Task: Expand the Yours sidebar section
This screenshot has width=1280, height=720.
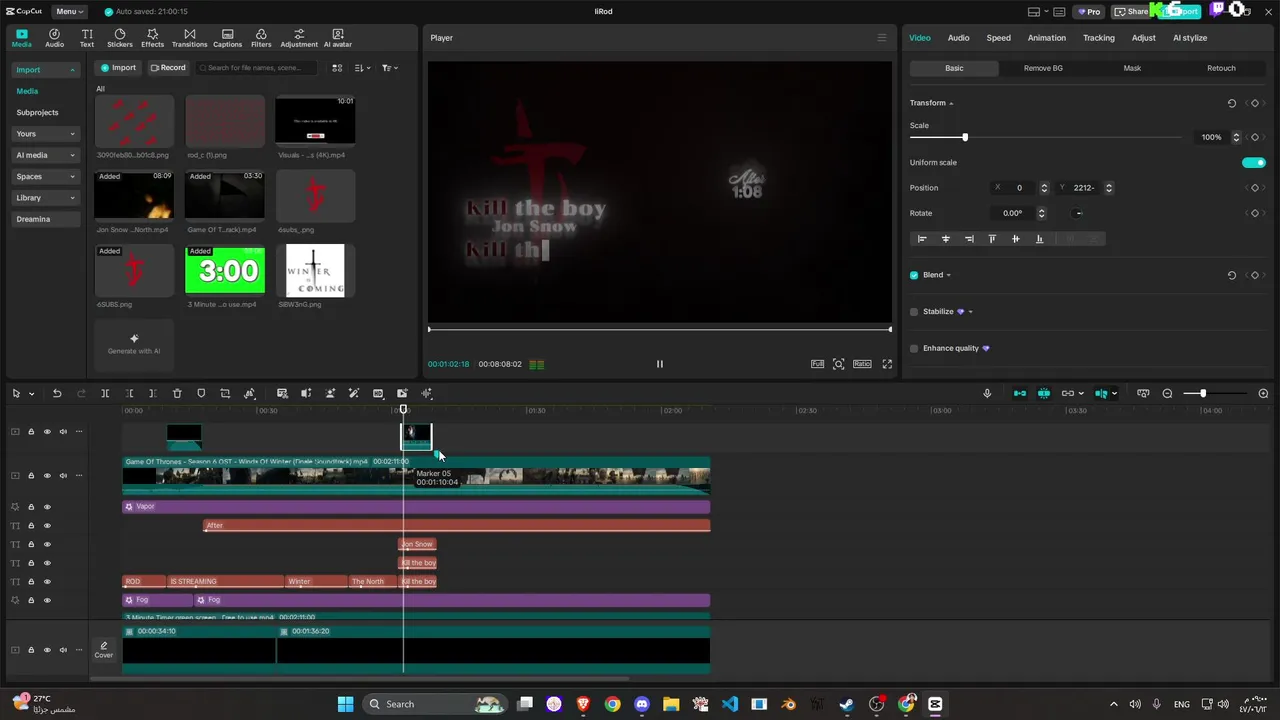Action: (x=45, y=134)
